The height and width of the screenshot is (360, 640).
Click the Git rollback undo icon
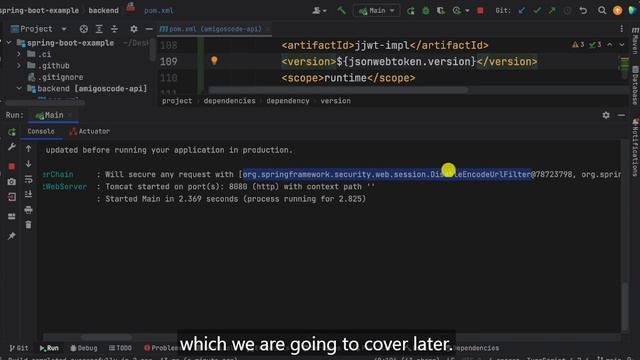click(x=583, y=11)
